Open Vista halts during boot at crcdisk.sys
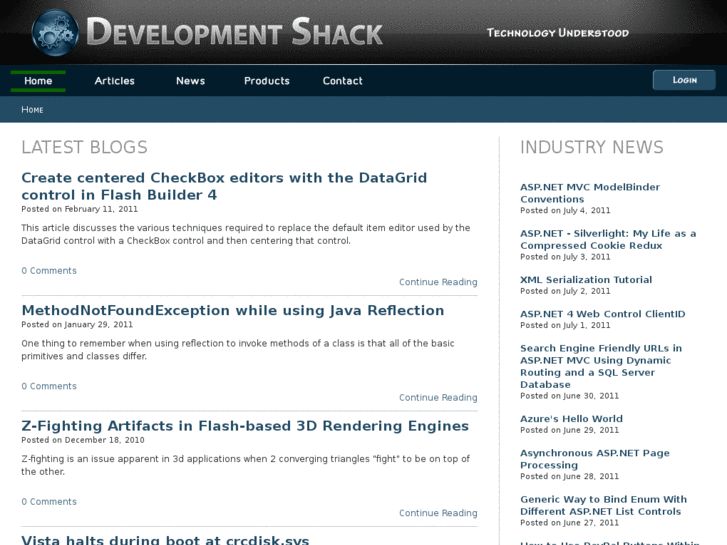Screen dimensions: 727x545 pos(165,540)
